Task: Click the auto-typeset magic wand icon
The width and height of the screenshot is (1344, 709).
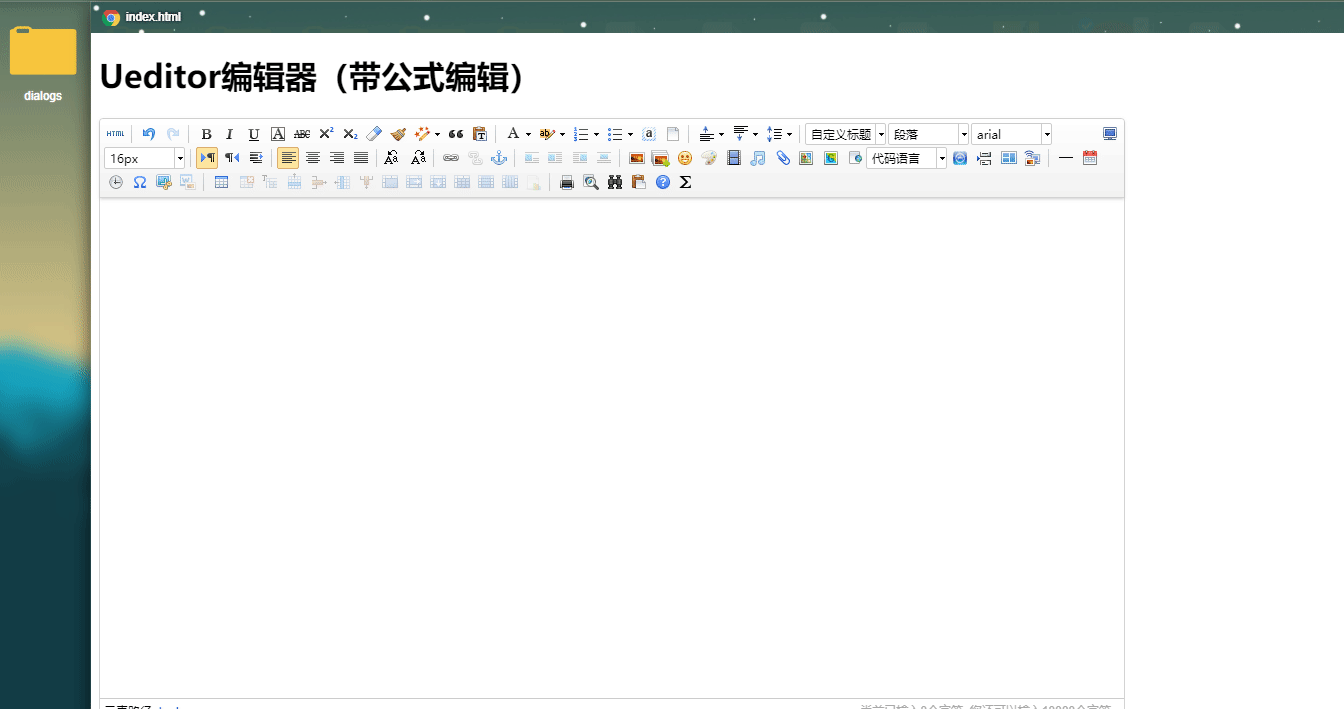Action: pos(421,134)
